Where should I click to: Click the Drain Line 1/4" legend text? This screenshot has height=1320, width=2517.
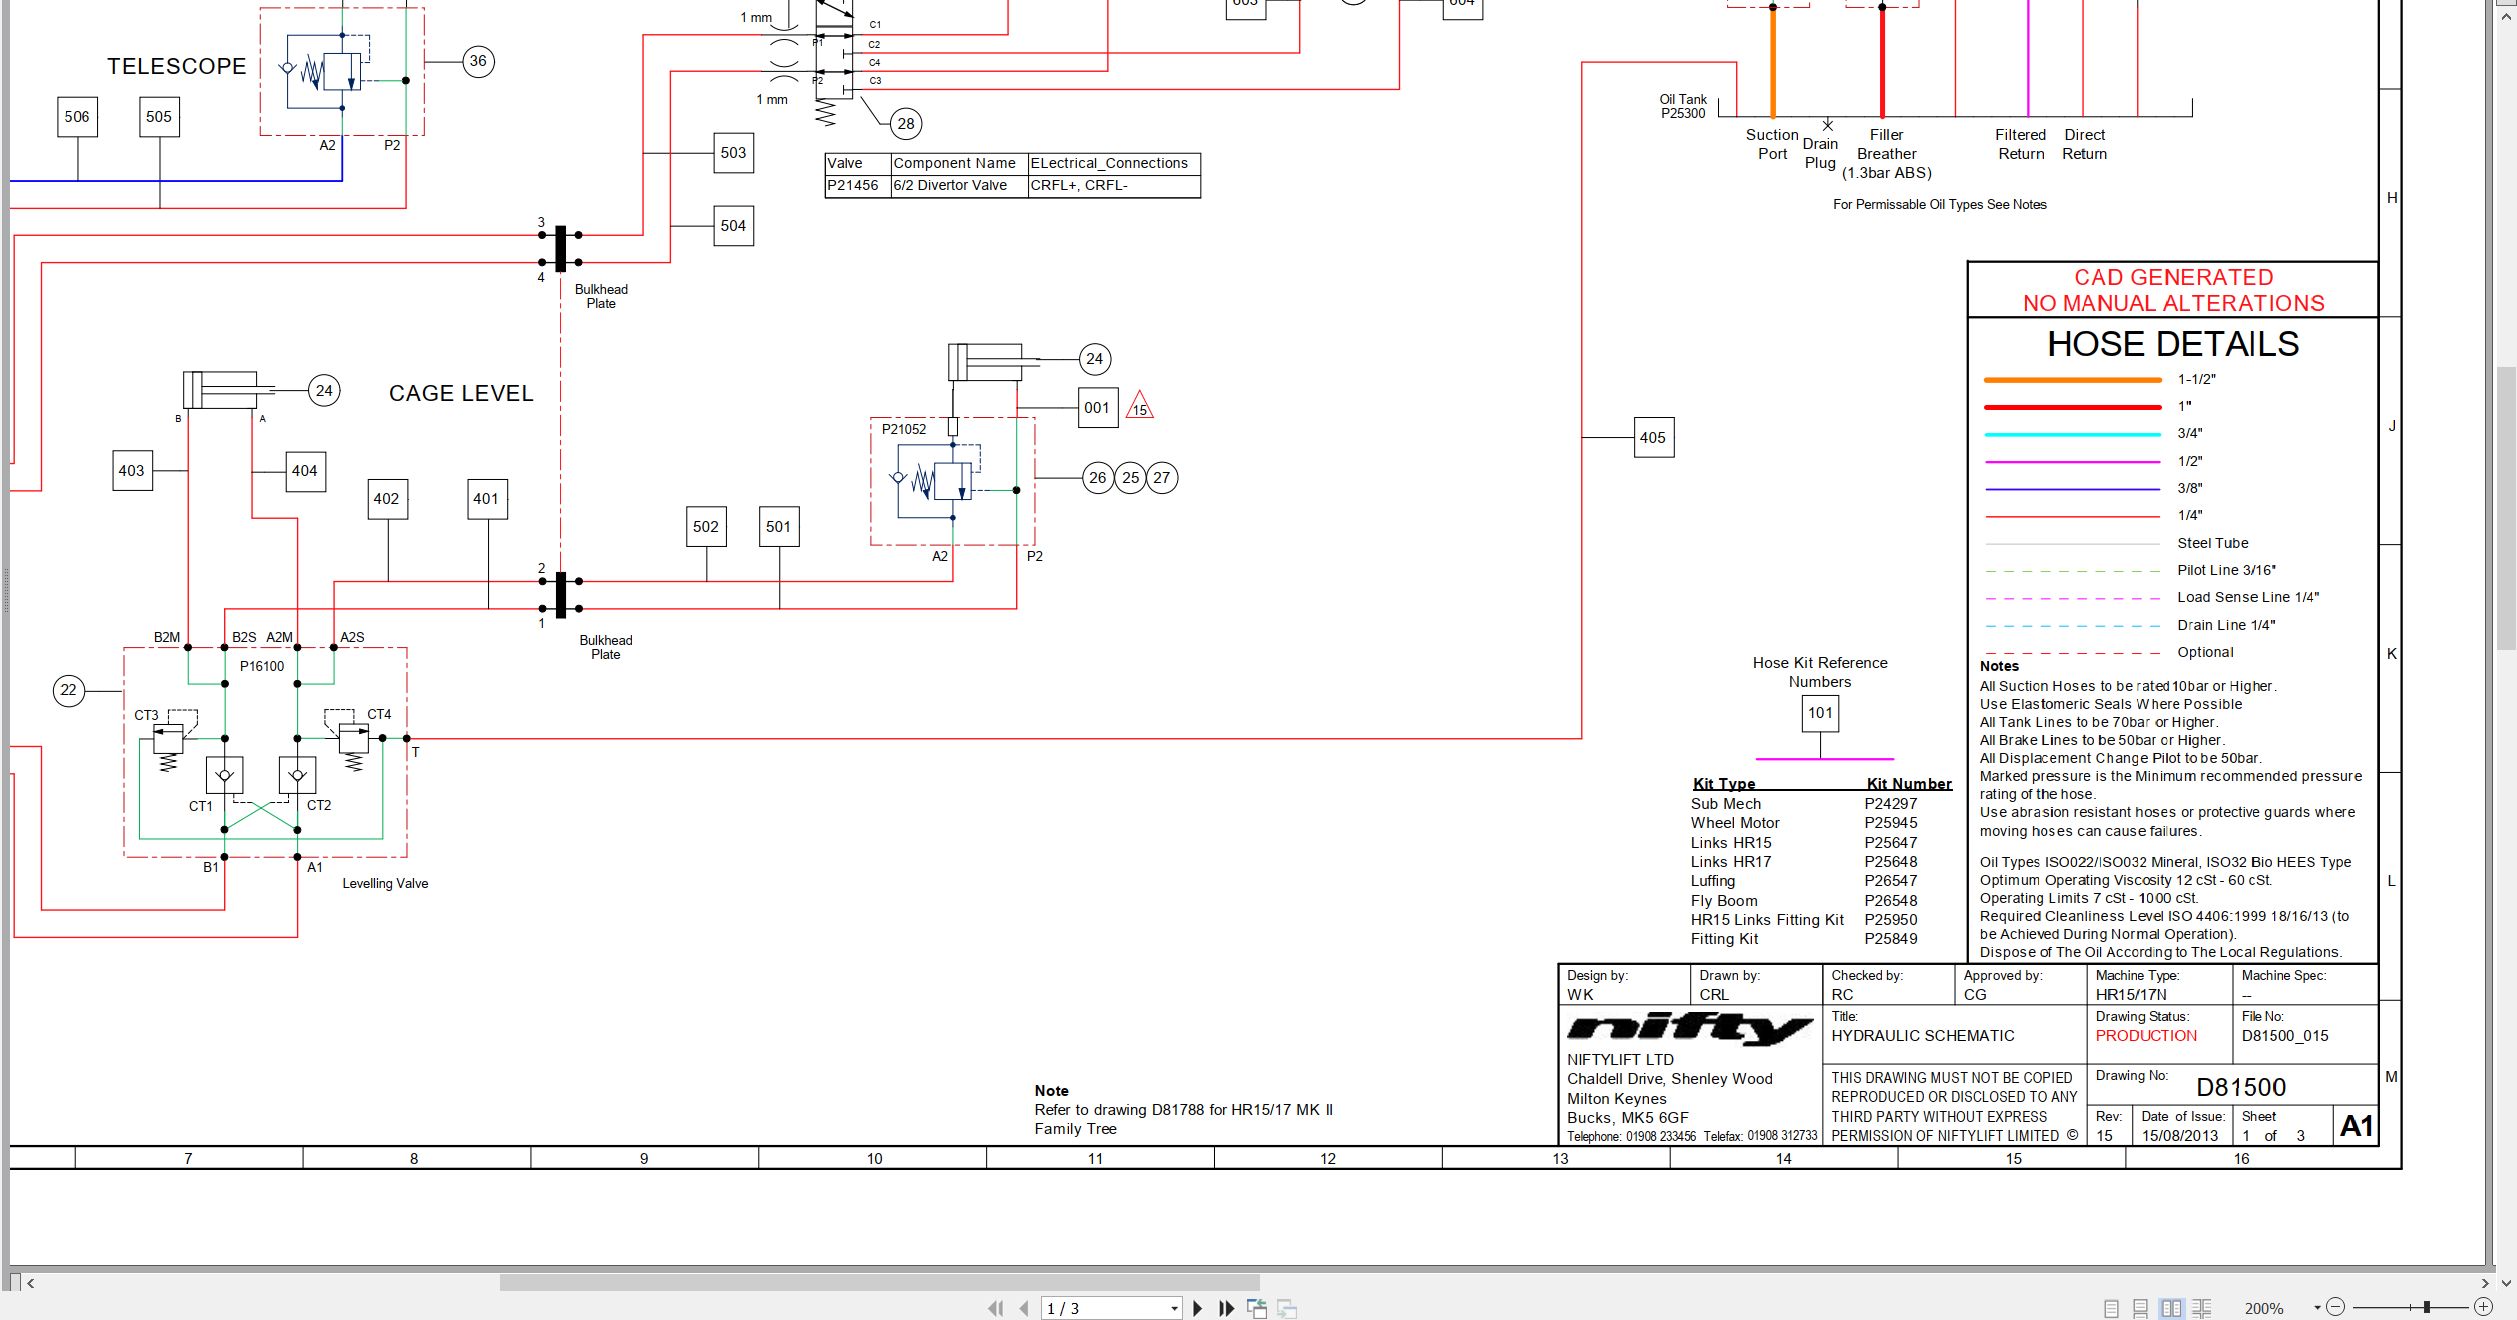[2226, 625]
